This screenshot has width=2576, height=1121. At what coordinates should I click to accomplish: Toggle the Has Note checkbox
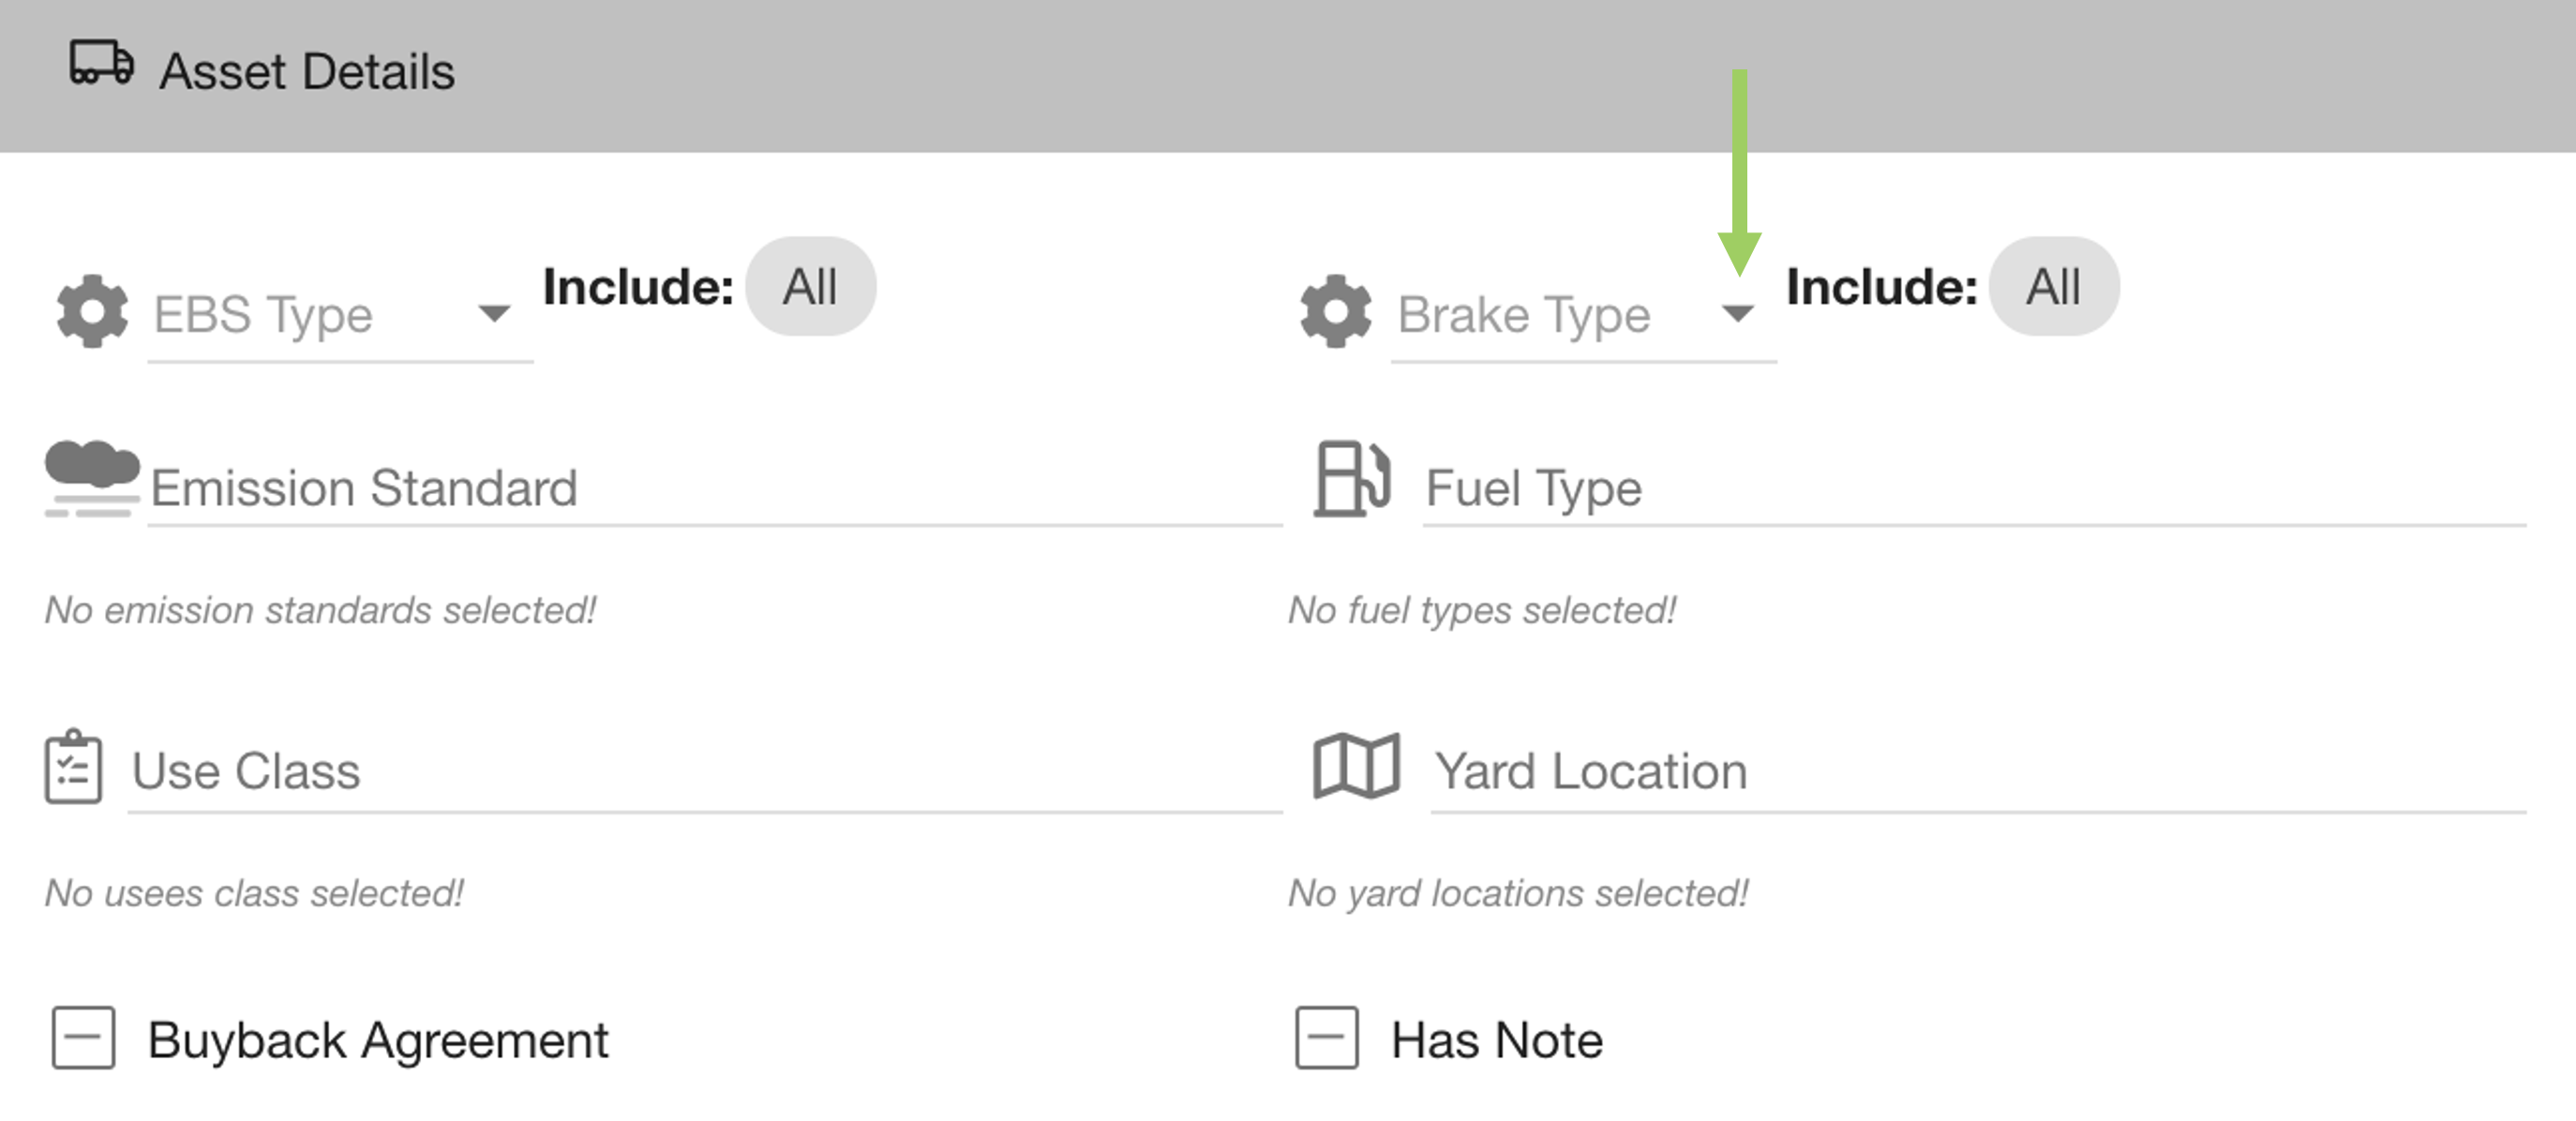pyautogui.click(x=1326, y=1038)
